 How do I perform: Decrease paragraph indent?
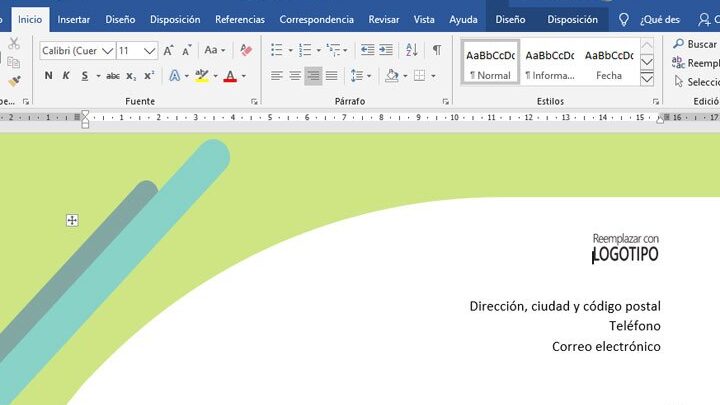click(x=367, y=50)
